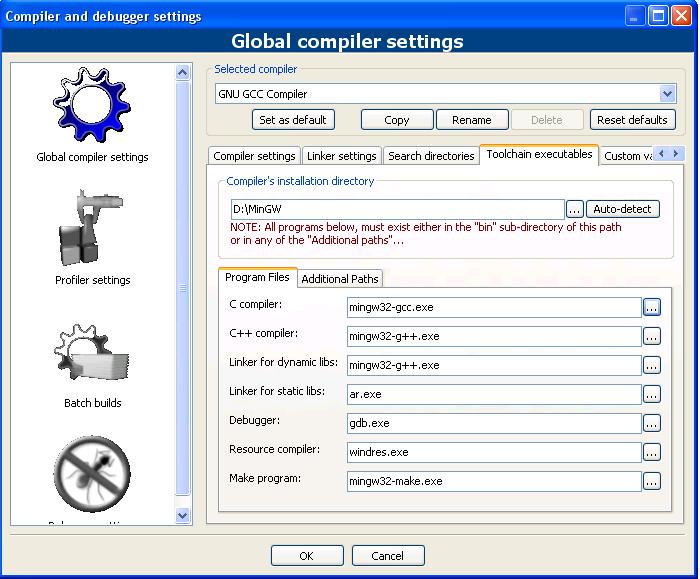Image resolution: width=700 pixels, height=579 pixels.
Task: Select the Toolchain executables tab
Action: click(x=539, y=154)
